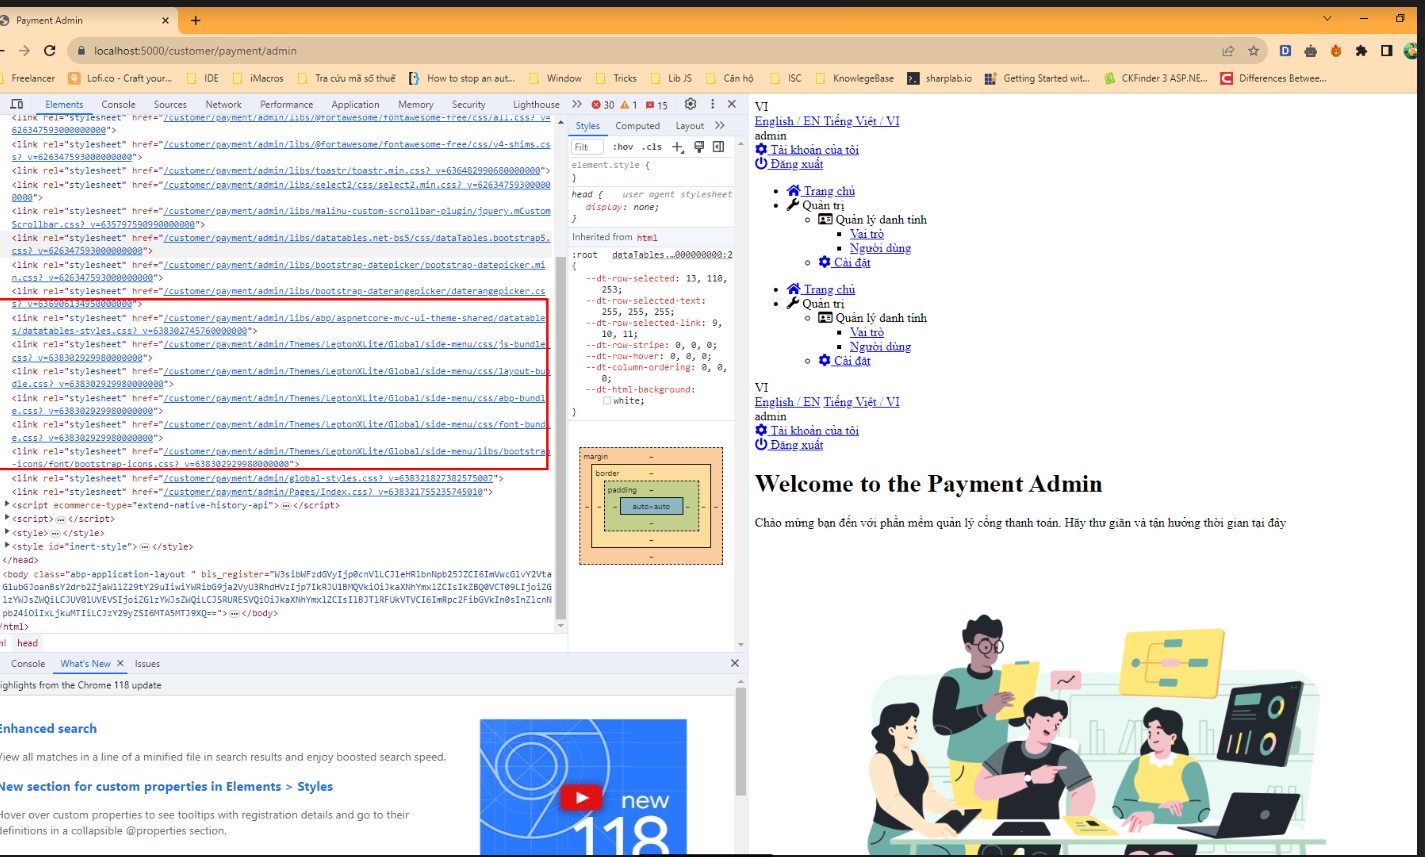
Task: Expand the collapsed script element in DOM tree
Action: [7, 518]
